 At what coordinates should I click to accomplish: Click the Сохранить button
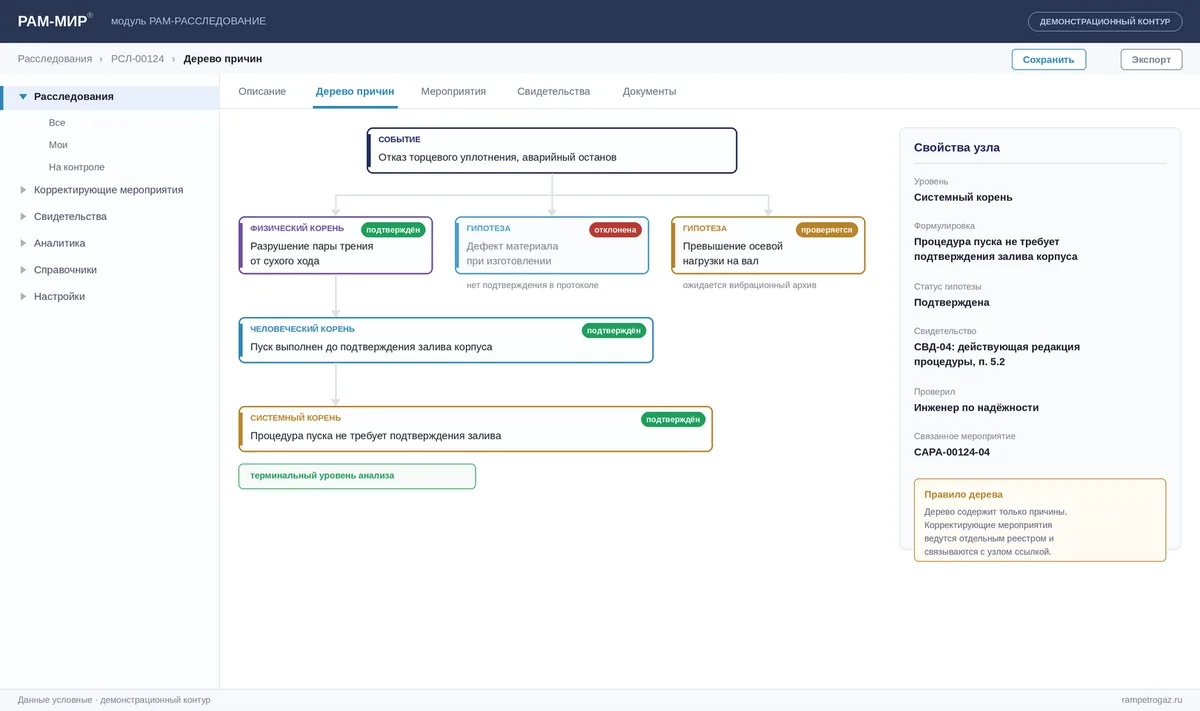tap(1049, 59)
